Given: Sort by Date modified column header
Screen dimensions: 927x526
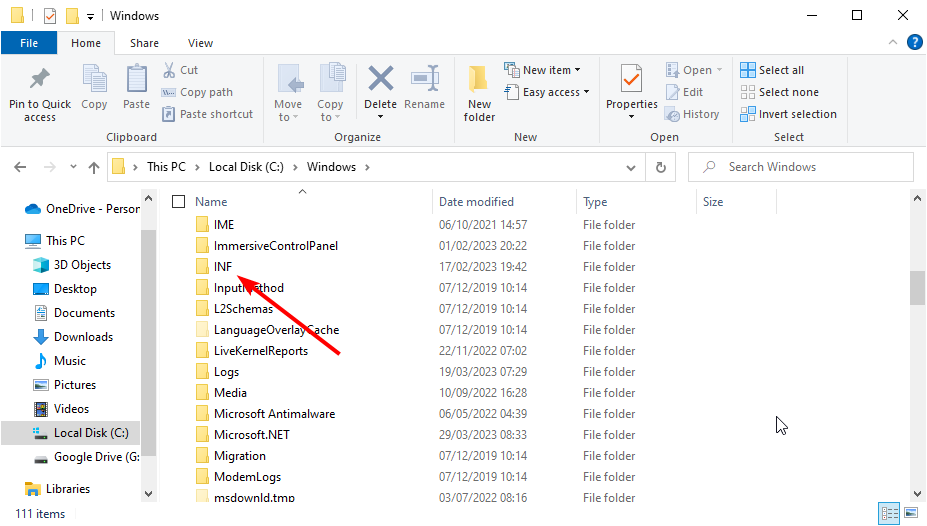Looking at the screenshot, I should pos(476,202).
